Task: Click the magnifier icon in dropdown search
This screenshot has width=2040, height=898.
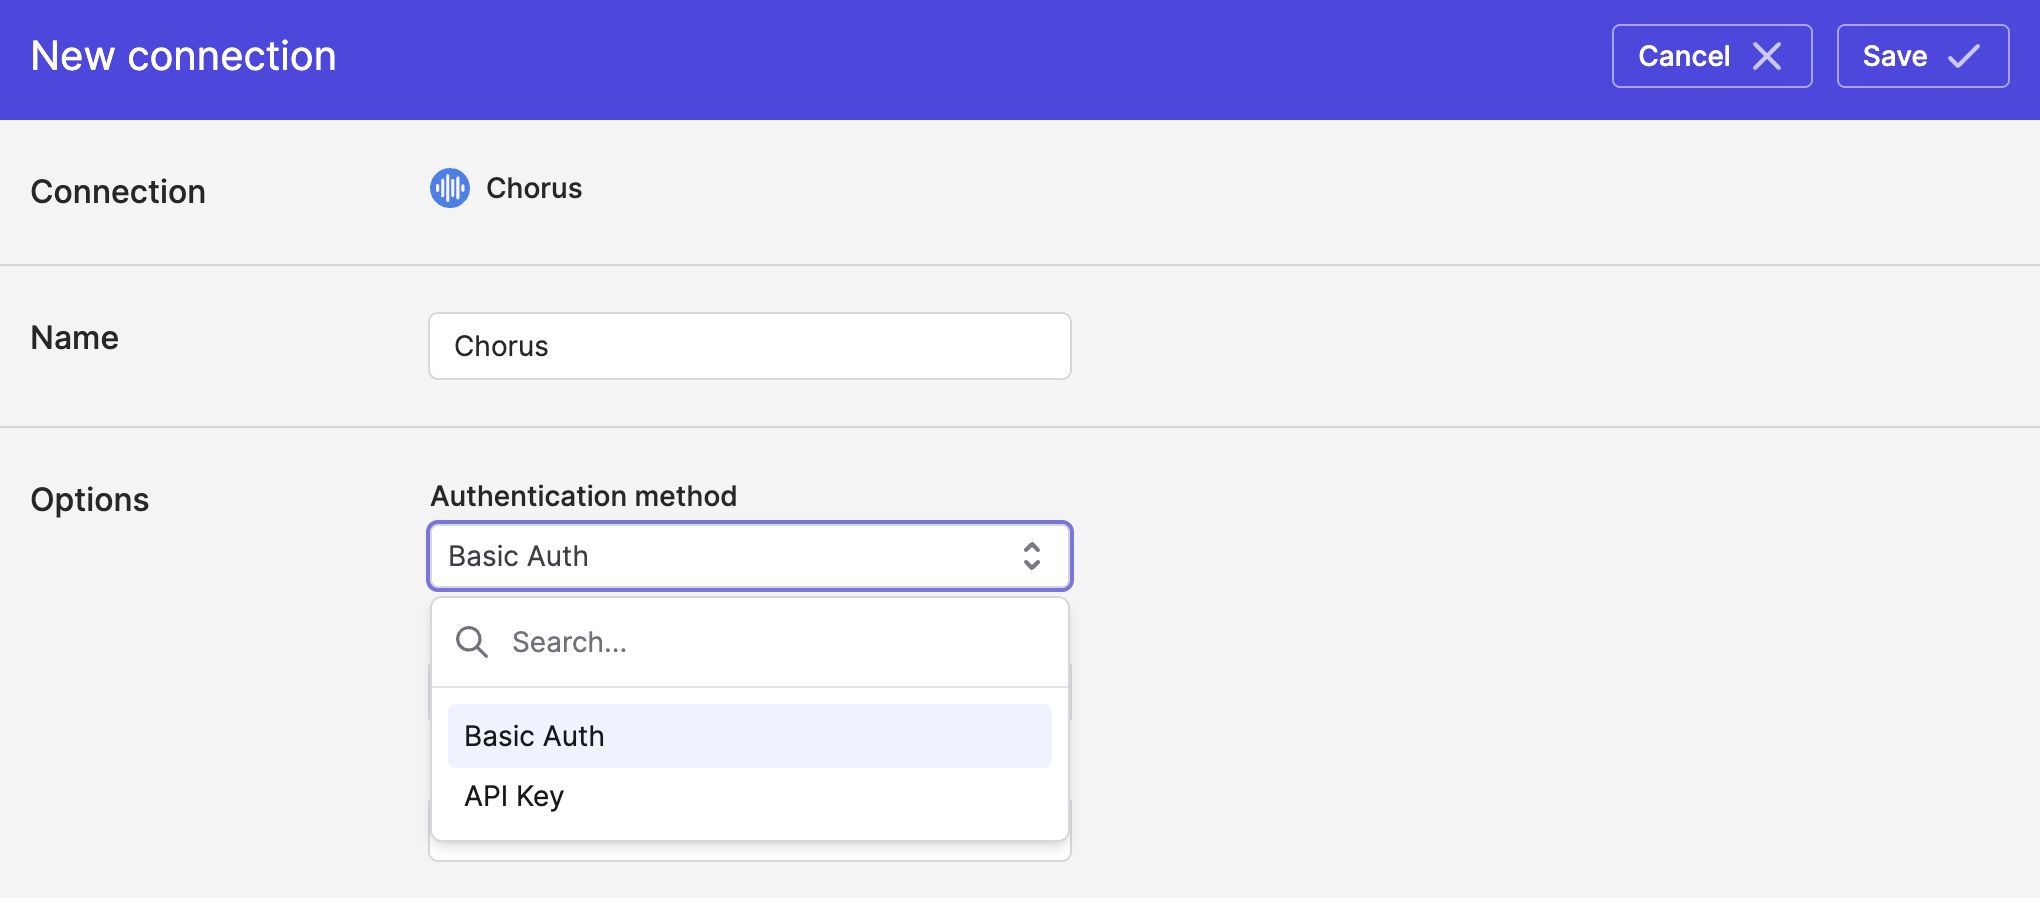Action: 472,642
